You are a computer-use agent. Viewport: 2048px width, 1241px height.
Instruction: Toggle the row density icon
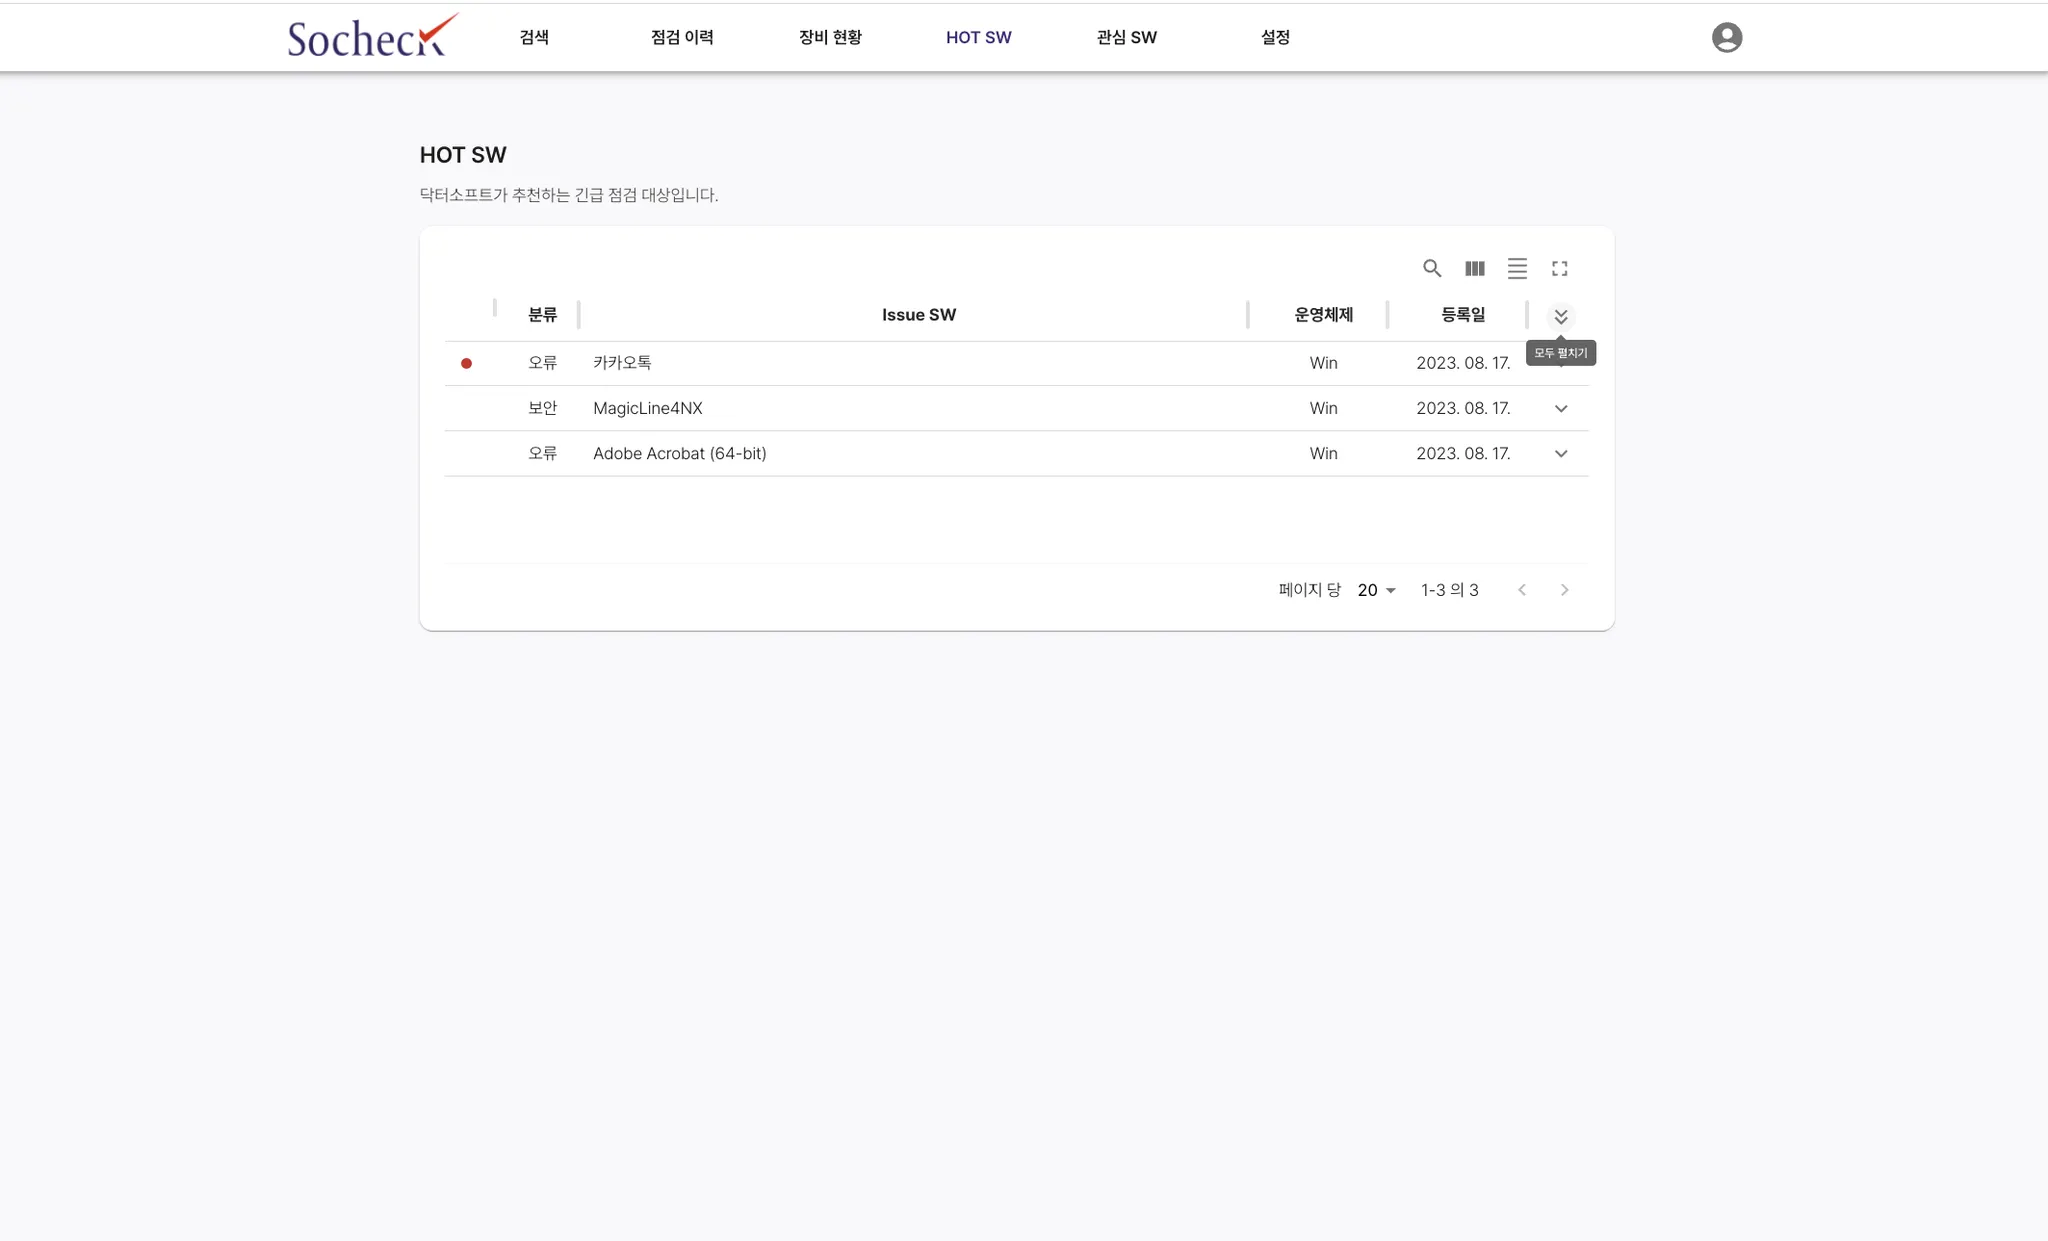(1517, 268)
